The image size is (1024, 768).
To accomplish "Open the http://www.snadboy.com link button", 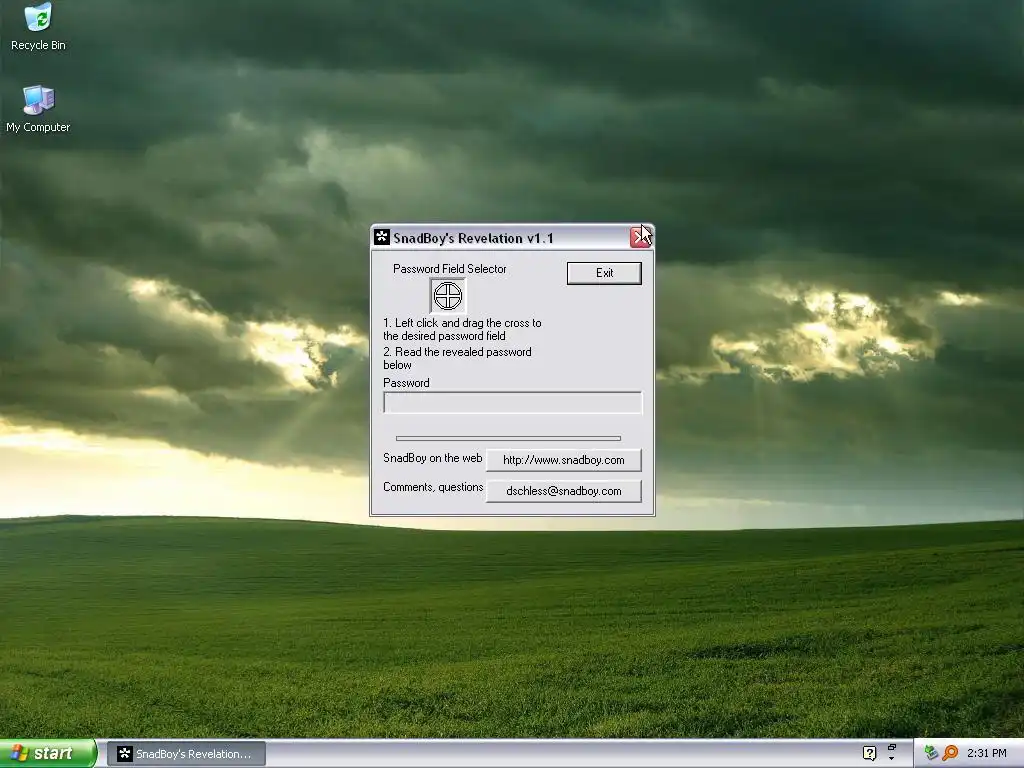I will (564, 460).
